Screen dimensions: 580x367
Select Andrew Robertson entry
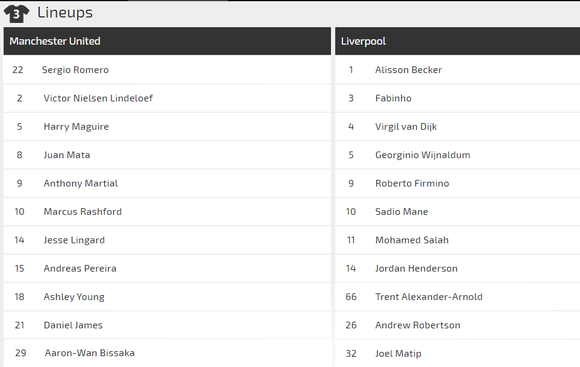coord(458,325)
